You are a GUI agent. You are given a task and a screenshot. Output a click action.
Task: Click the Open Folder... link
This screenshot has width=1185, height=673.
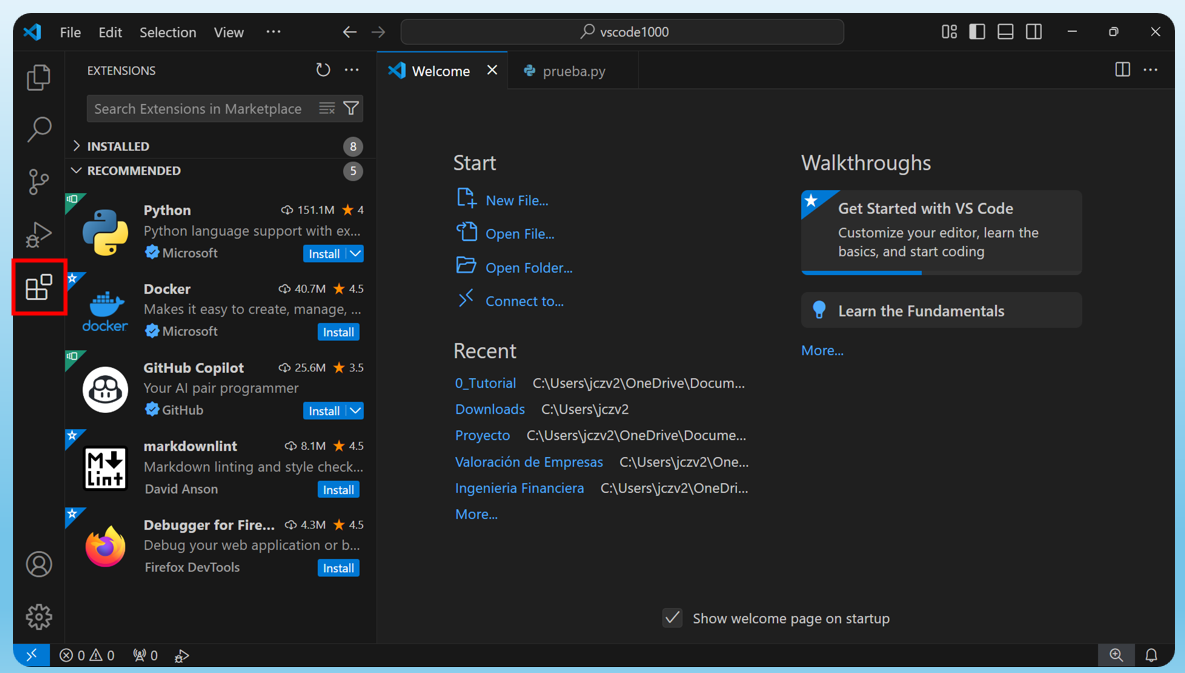coord(529,267)
